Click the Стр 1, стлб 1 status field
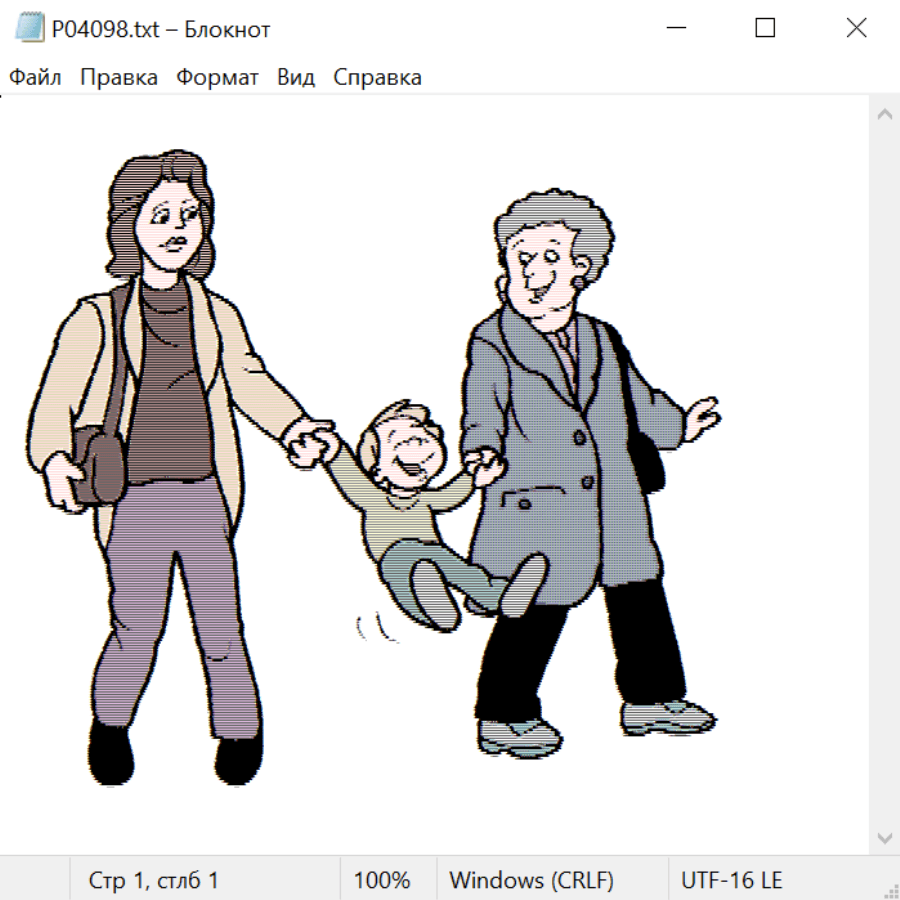The width and height of the screenshot is (900, 900). (154, 881)
